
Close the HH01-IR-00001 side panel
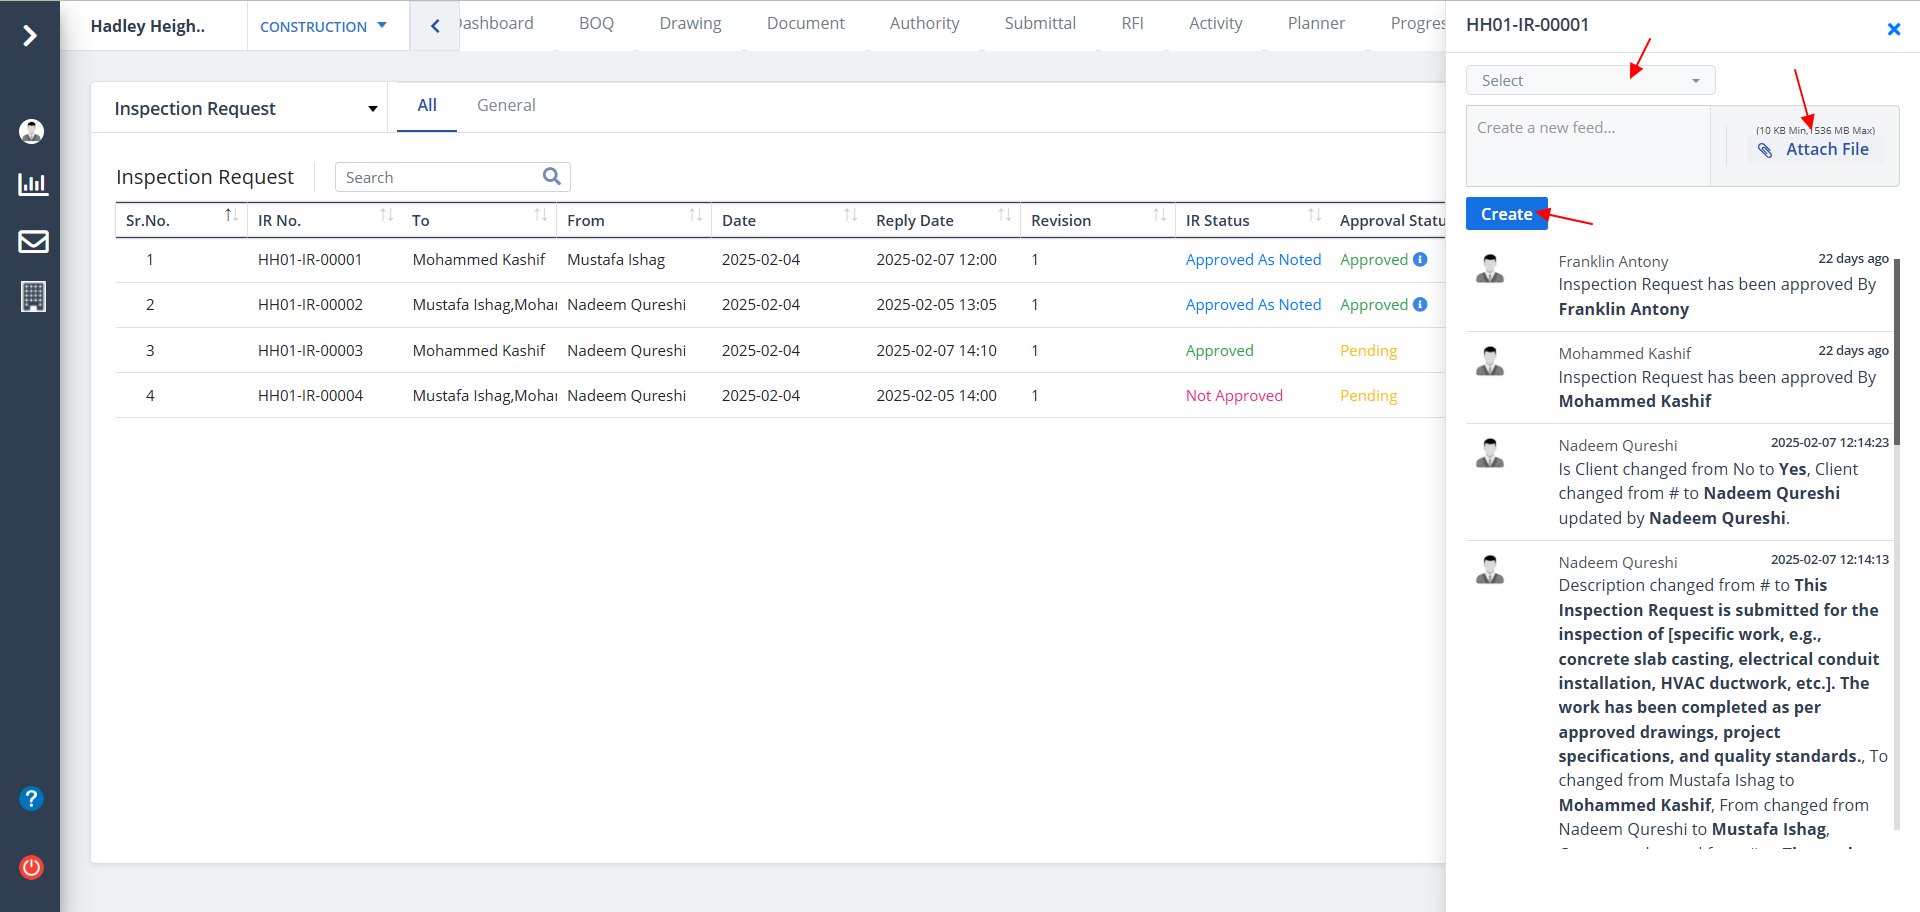1893,30
